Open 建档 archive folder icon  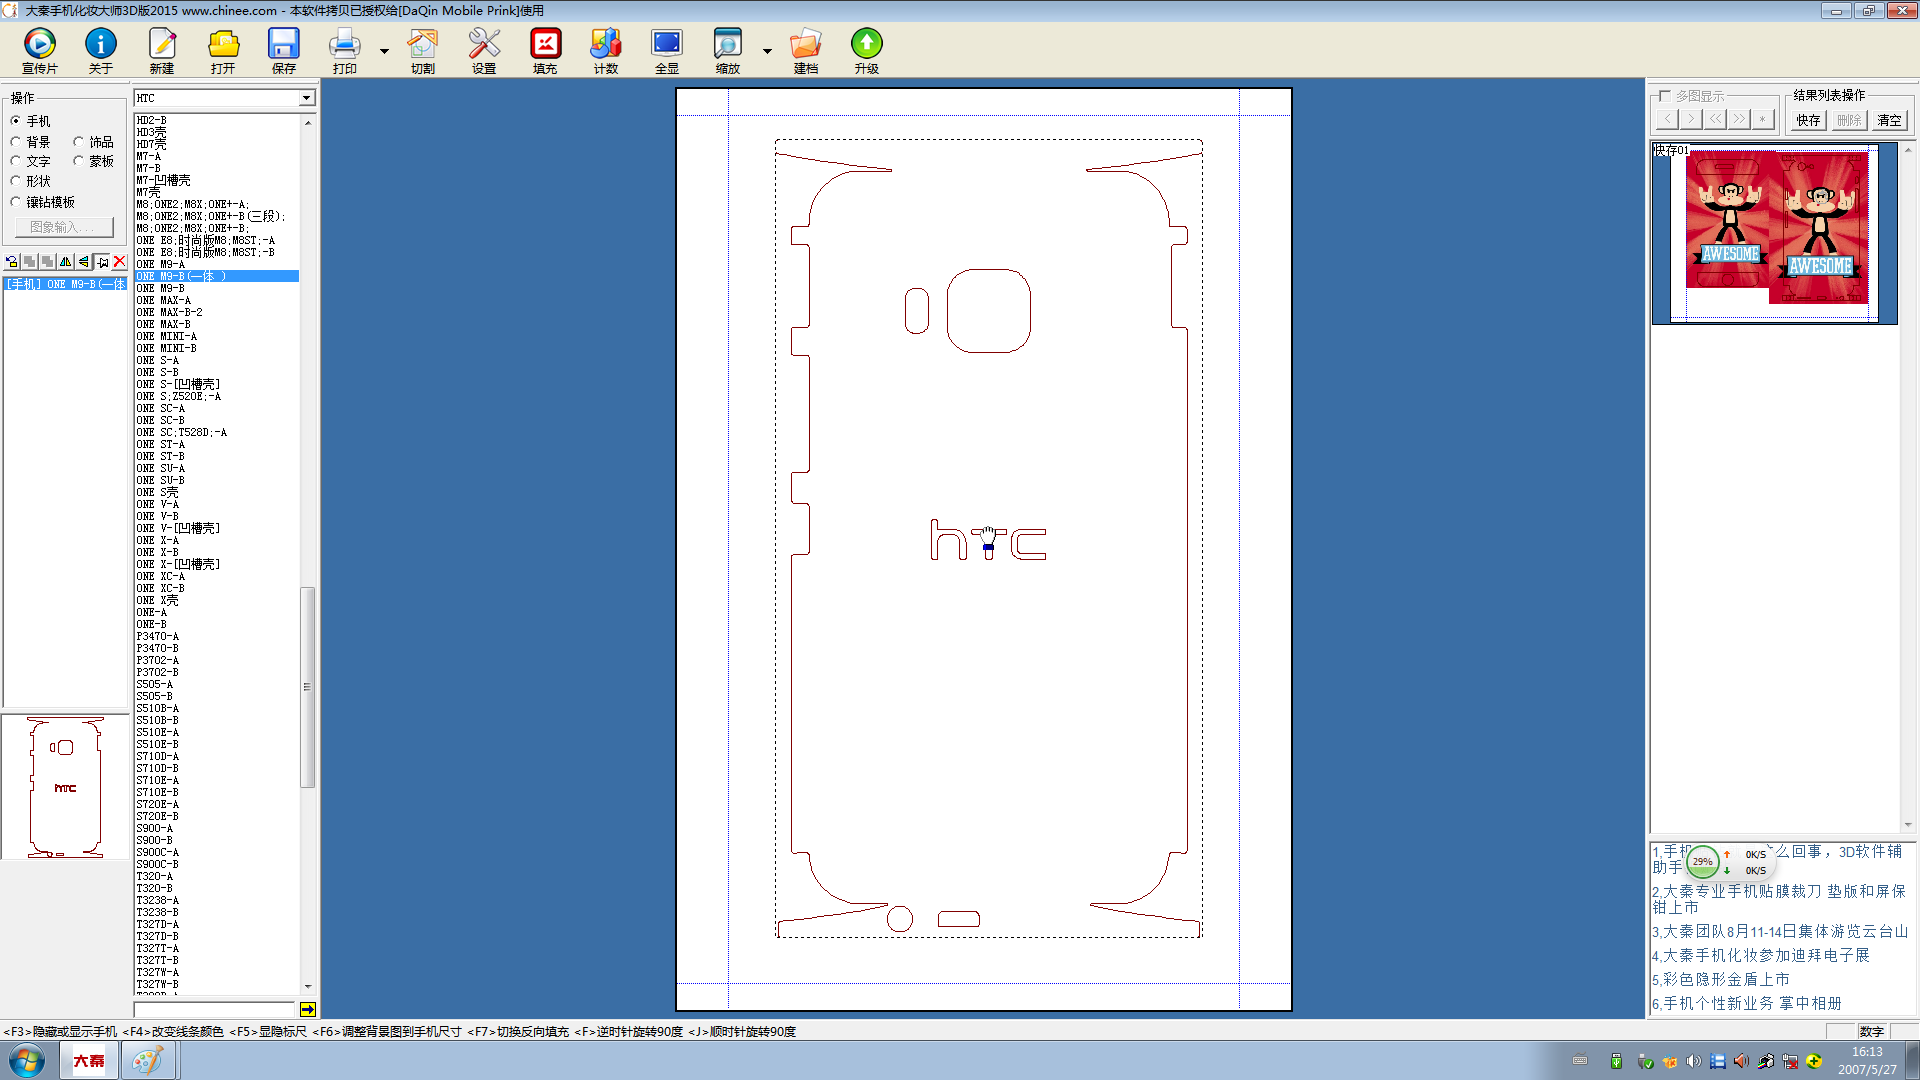click(806, 50)
